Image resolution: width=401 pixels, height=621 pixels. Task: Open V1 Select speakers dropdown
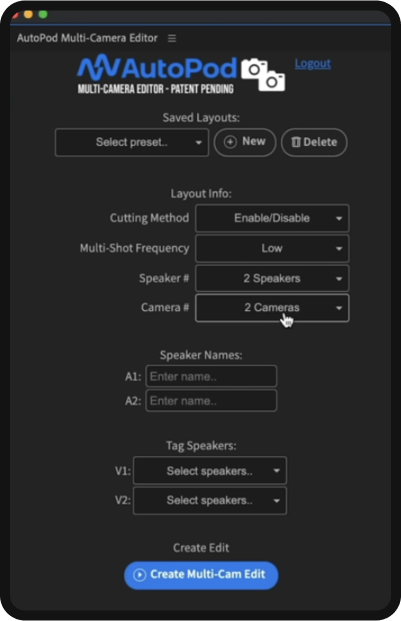210,471
